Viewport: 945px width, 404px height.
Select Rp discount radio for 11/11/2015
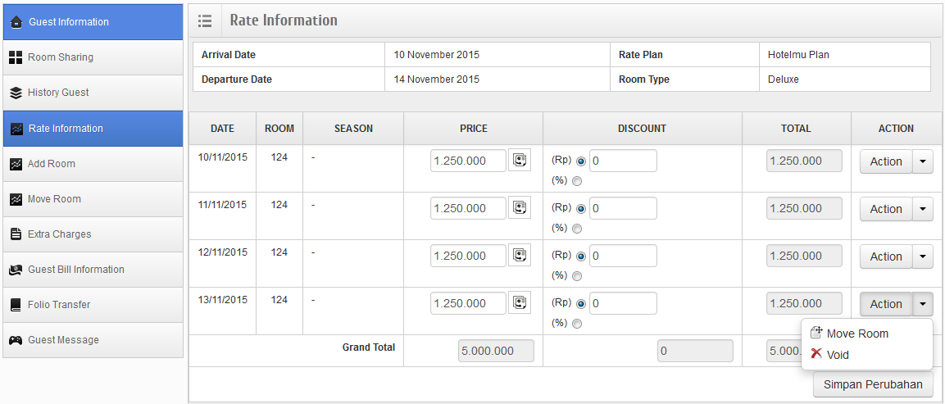[x=581, y=209]
